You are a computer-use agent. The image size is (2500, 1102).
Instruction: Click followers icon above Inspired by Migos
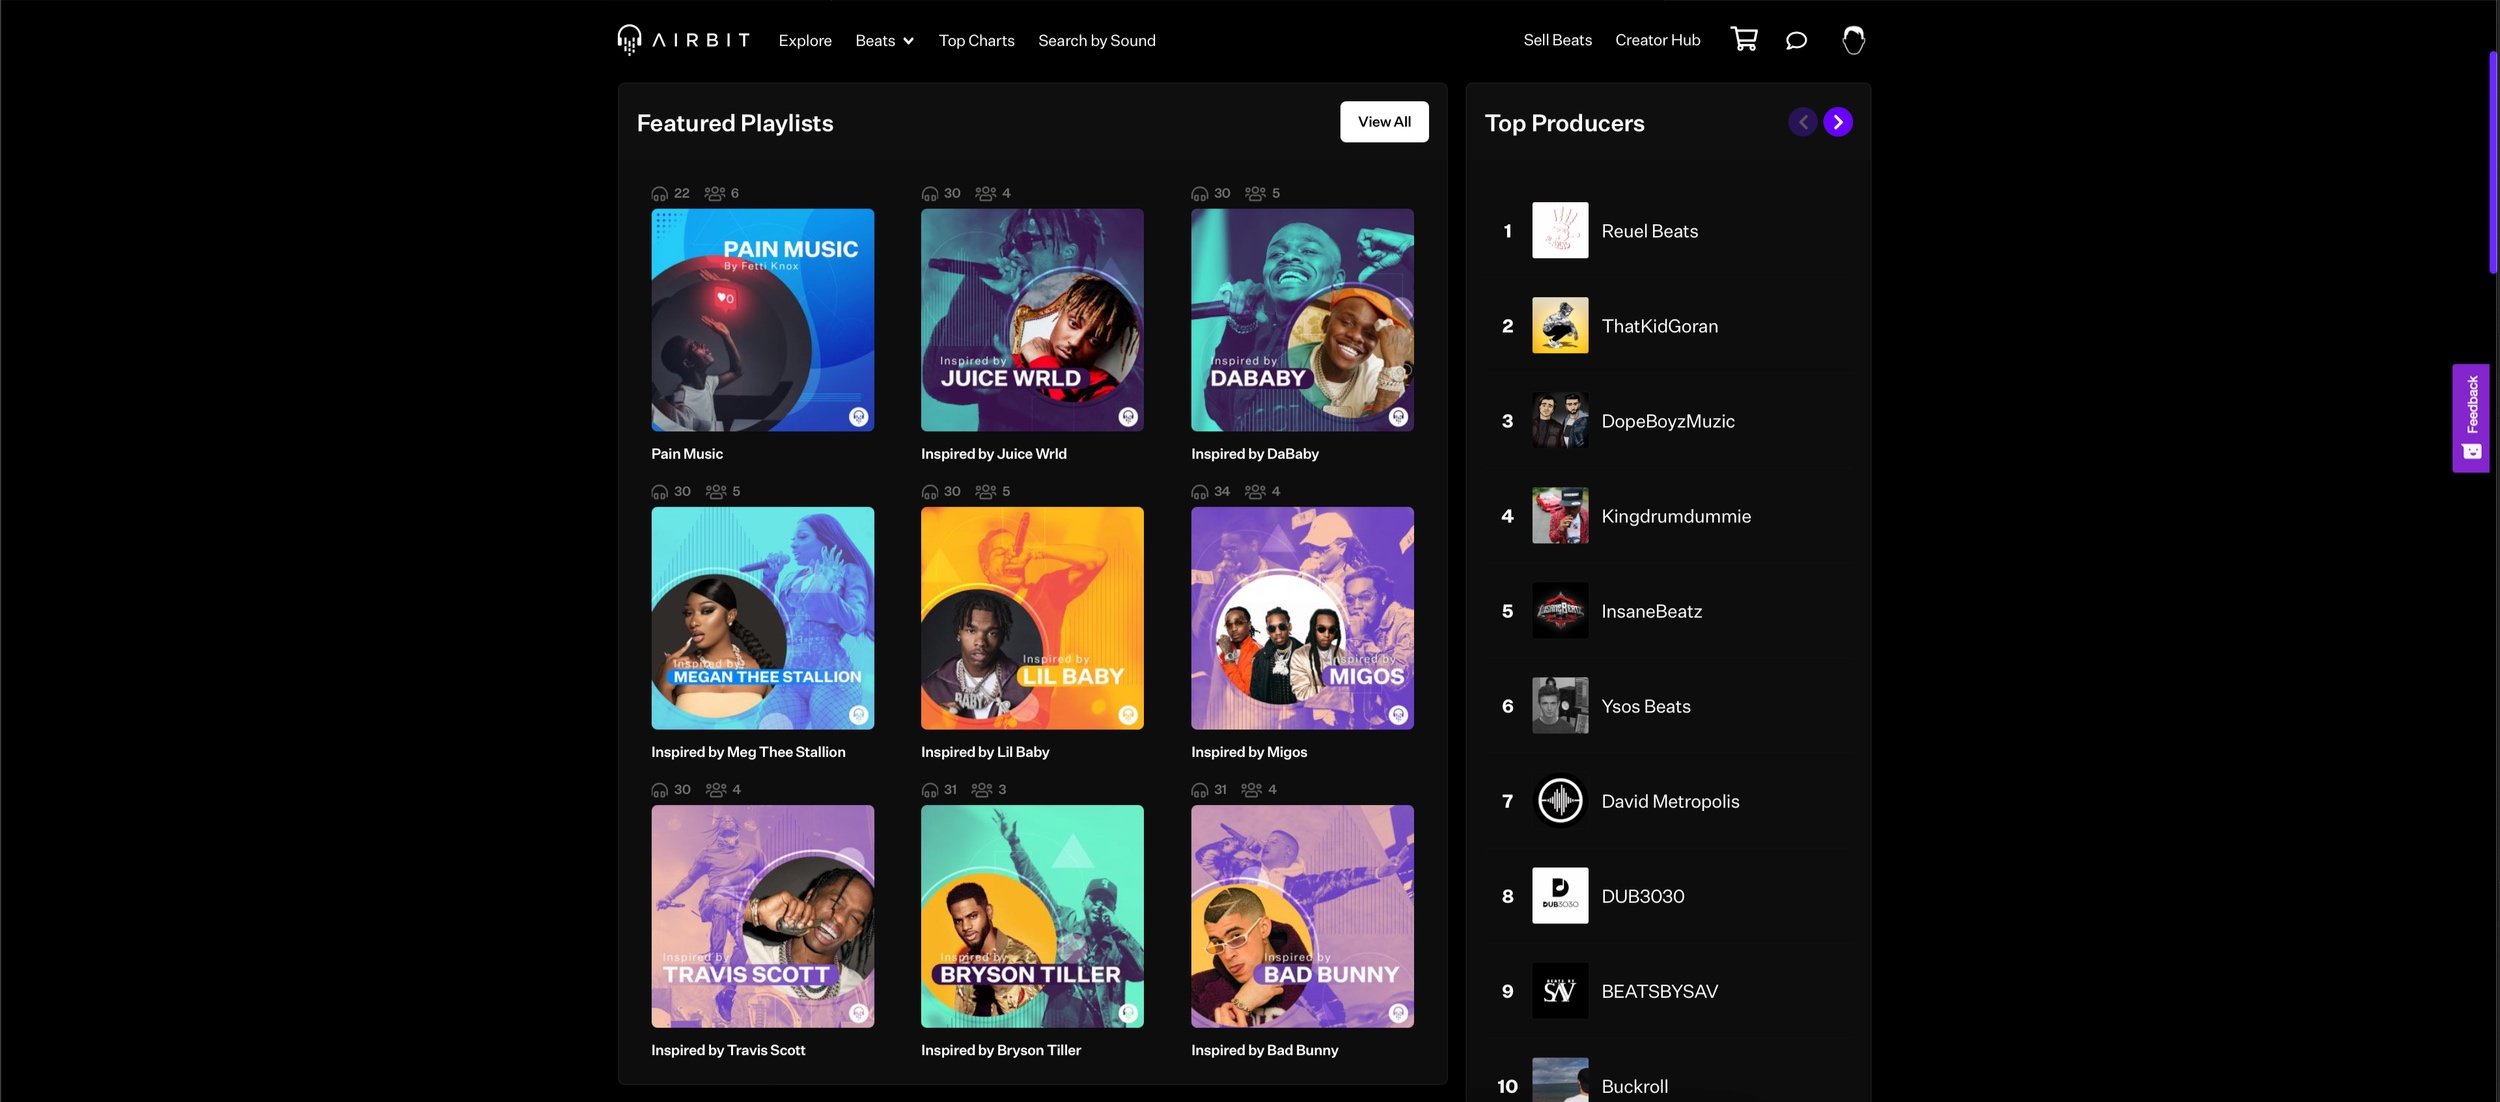click(1255, 491)
